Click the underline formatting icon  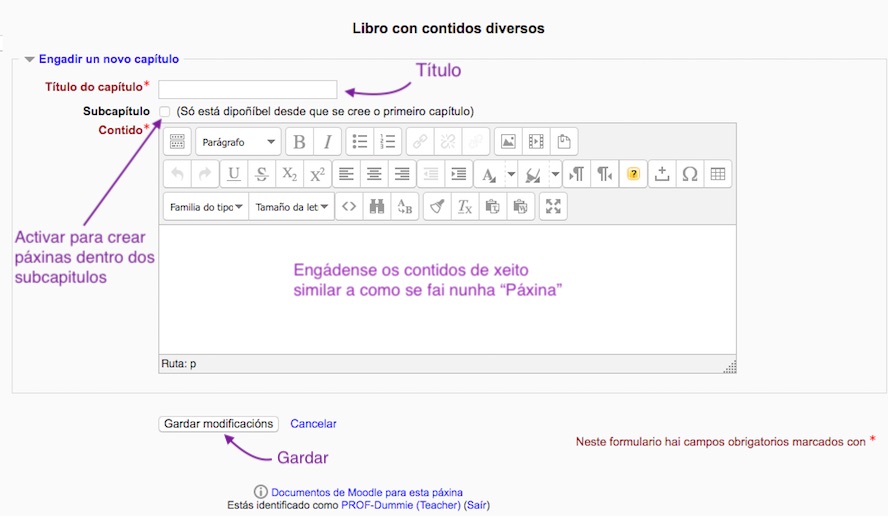[233, 174]
